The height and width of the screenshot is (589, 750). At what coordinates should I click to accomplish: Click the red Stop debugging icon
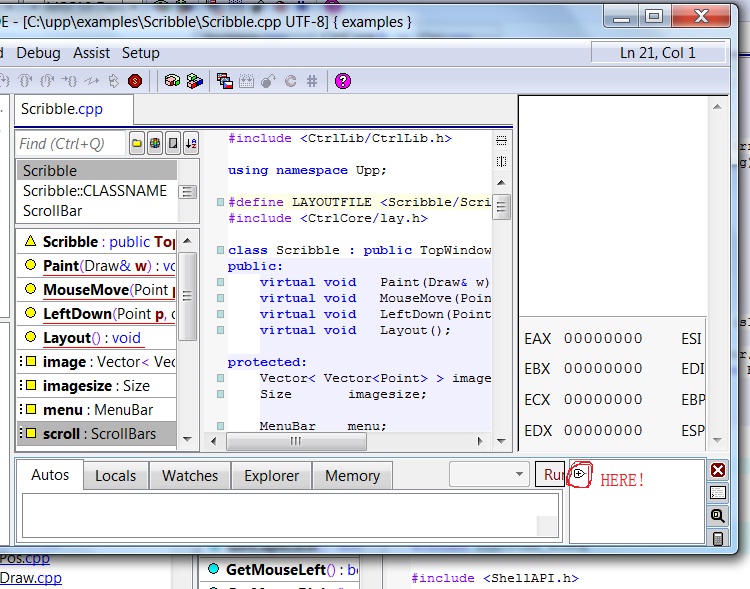click(134, 81)
